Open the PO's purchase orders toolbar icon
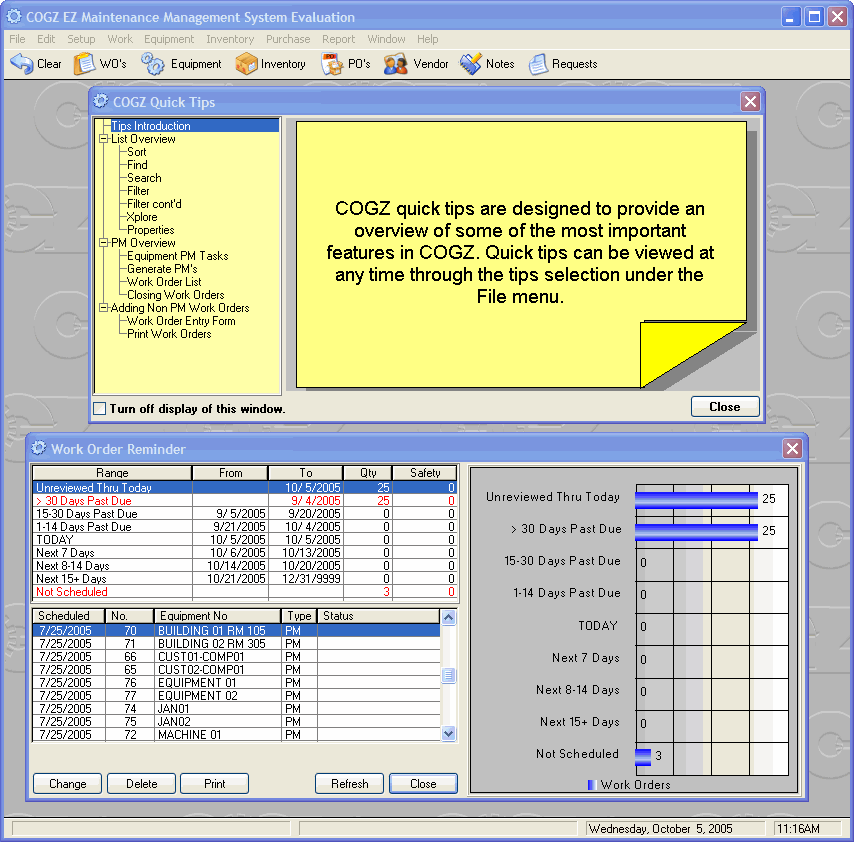The width and height of the screenshot is (854, 842). coord(331,64)
